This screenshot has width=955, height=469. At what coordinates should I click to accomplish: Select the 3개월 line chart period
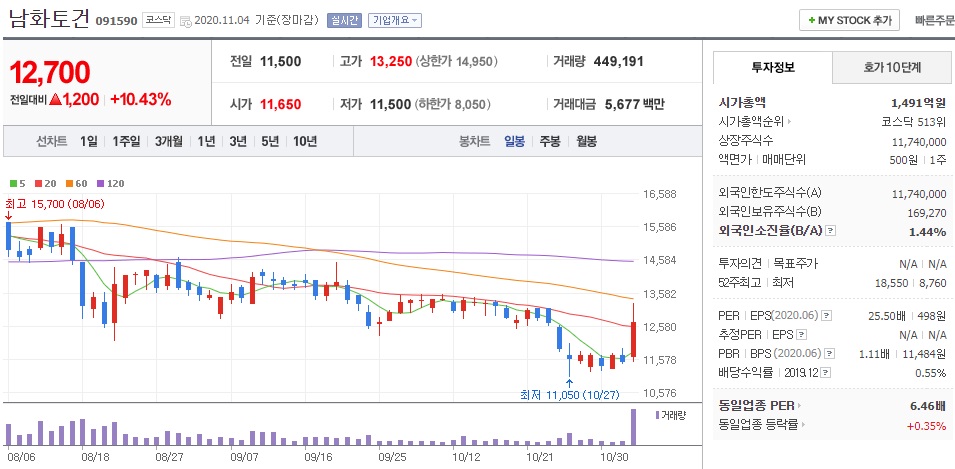(x=169, y=142)
